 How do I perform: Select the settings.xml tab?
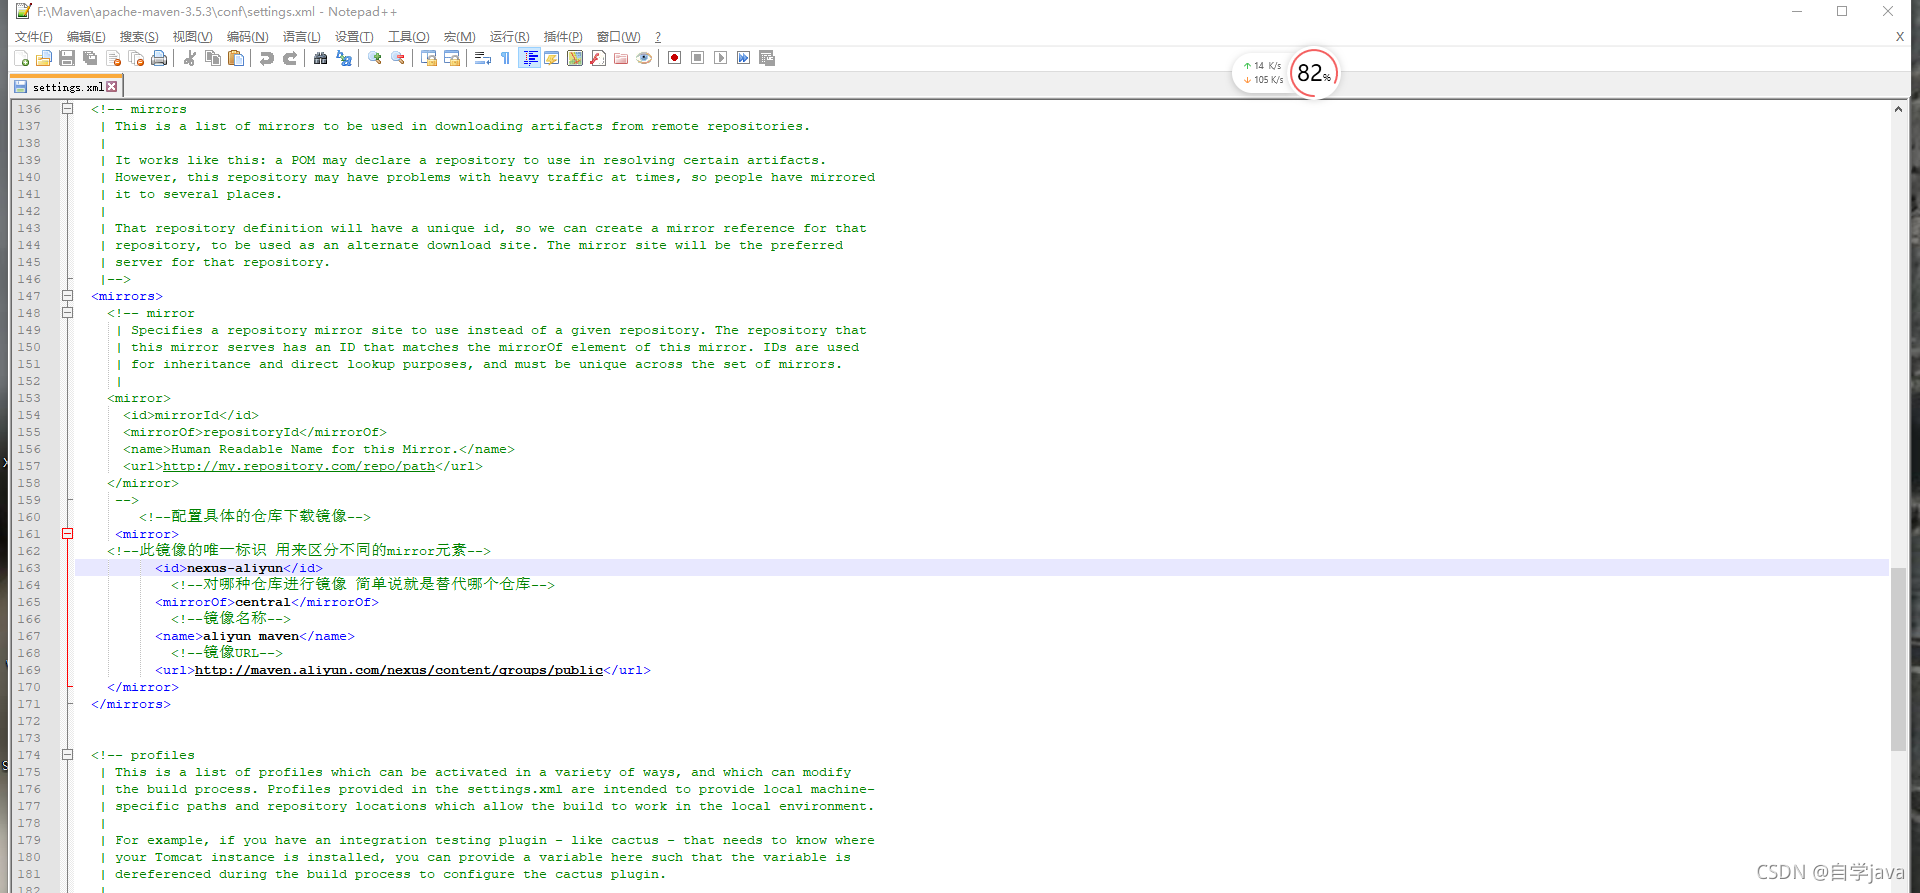pyautogui.click(x=66, y=87)
